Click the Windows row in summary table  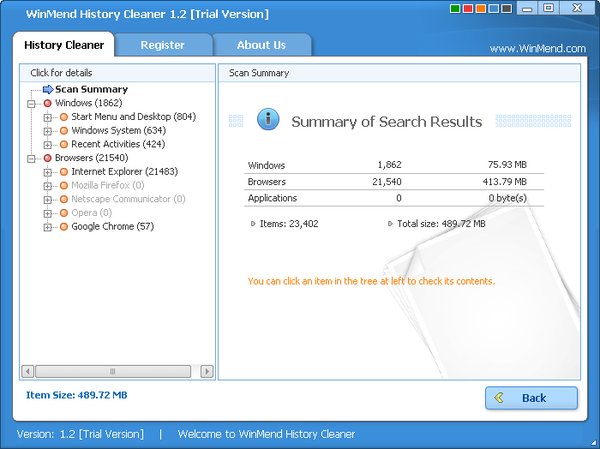(394, 165)
